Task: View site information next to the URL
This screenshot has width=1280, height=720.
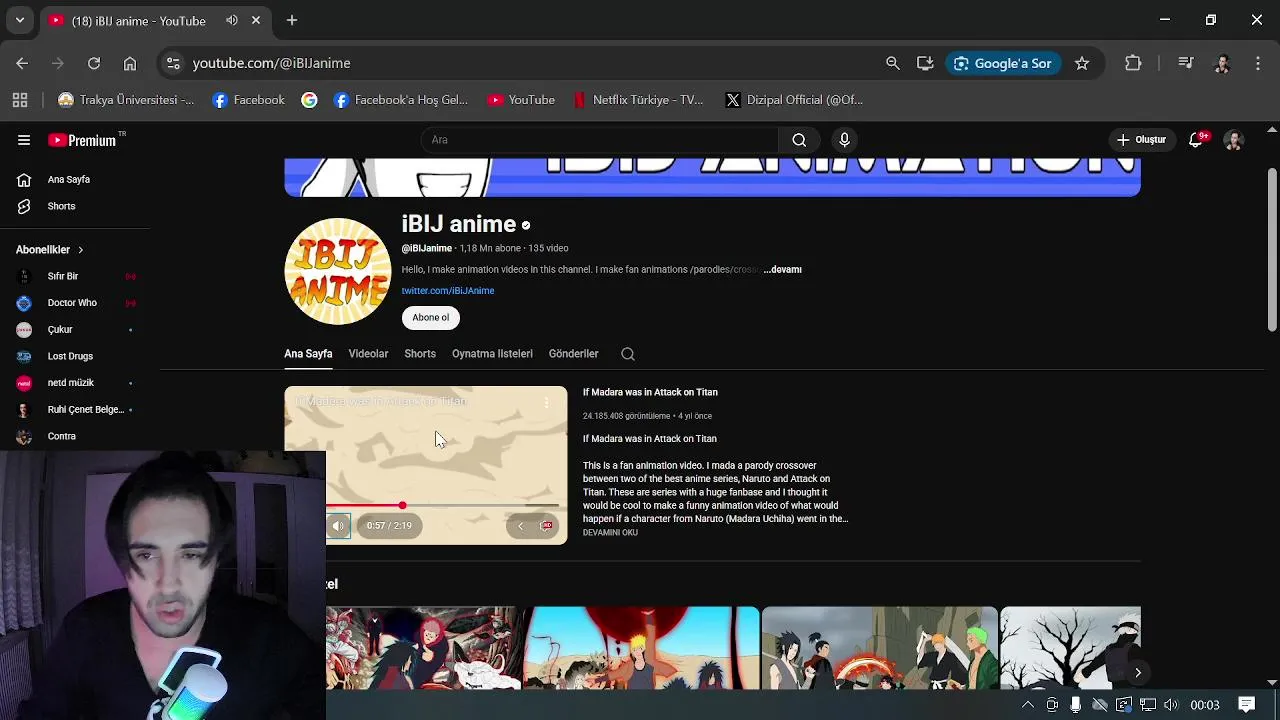Action: click(173, 63)
